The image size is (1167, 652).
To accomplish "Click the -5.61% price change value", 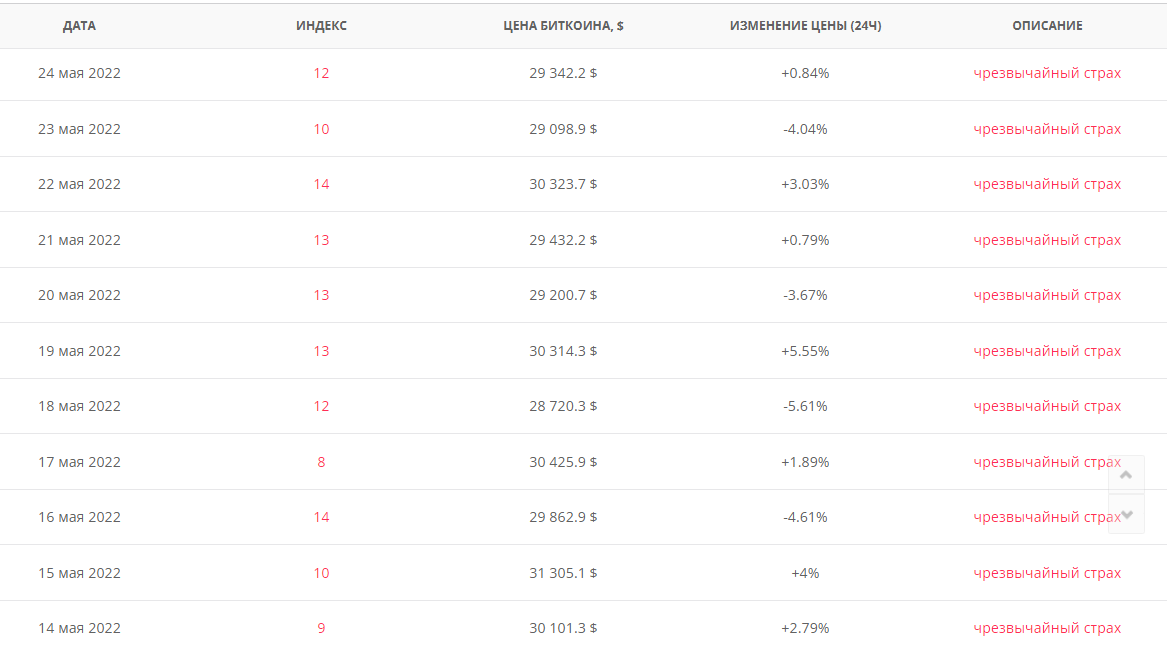I will [x=805, y=406].
